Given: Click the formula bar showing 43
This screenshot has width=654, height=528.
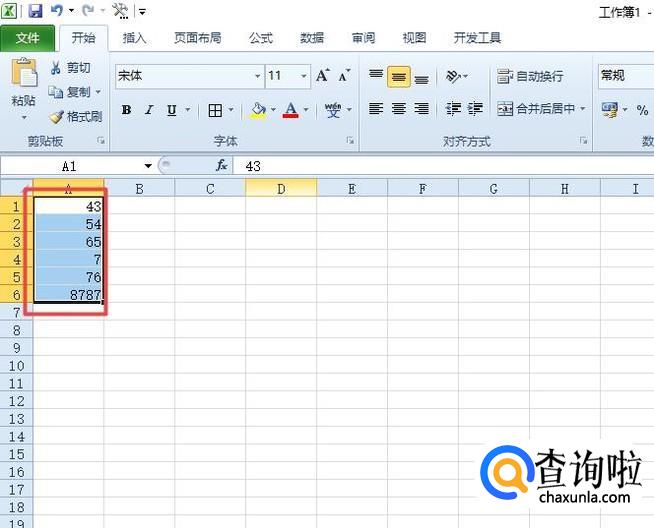Looking at the screenshot, I should coord(443,166).
